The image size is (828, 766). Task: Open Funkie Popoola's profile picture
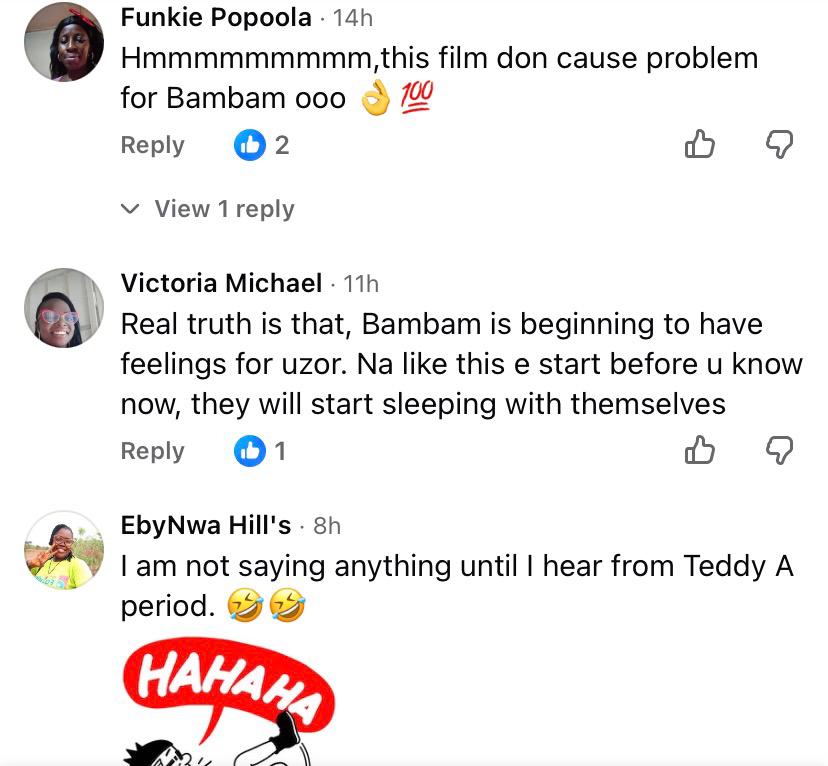(65, 42)
